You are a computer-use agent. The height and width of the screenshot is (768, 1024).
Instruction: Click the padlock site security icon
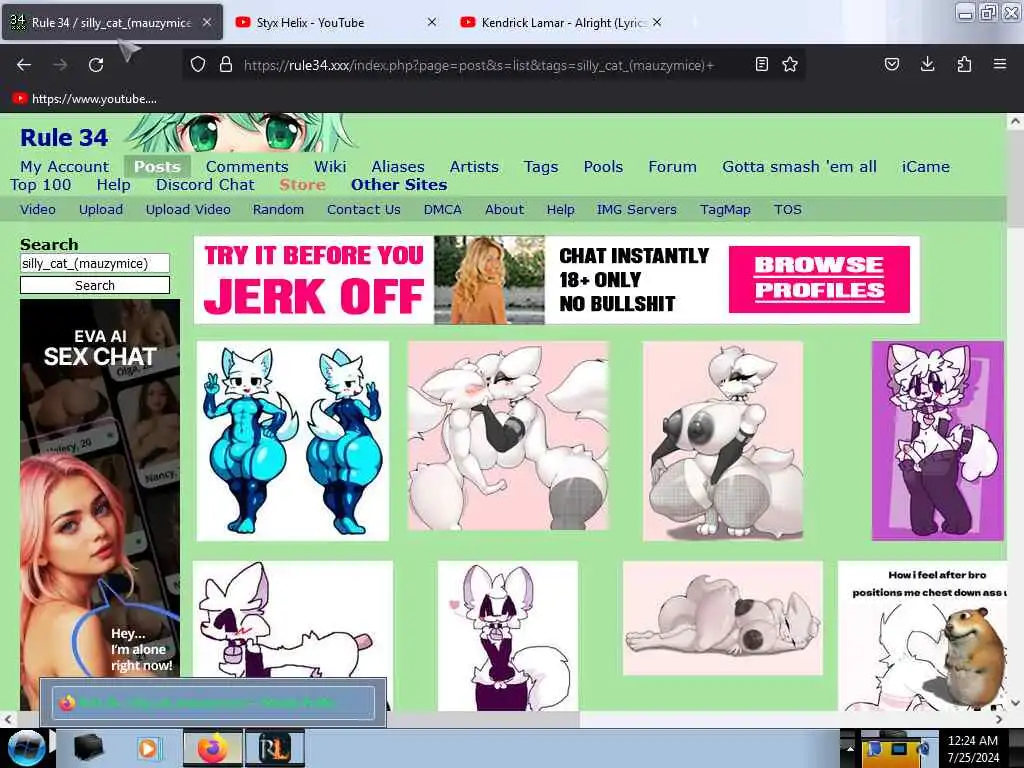point(226,64)
